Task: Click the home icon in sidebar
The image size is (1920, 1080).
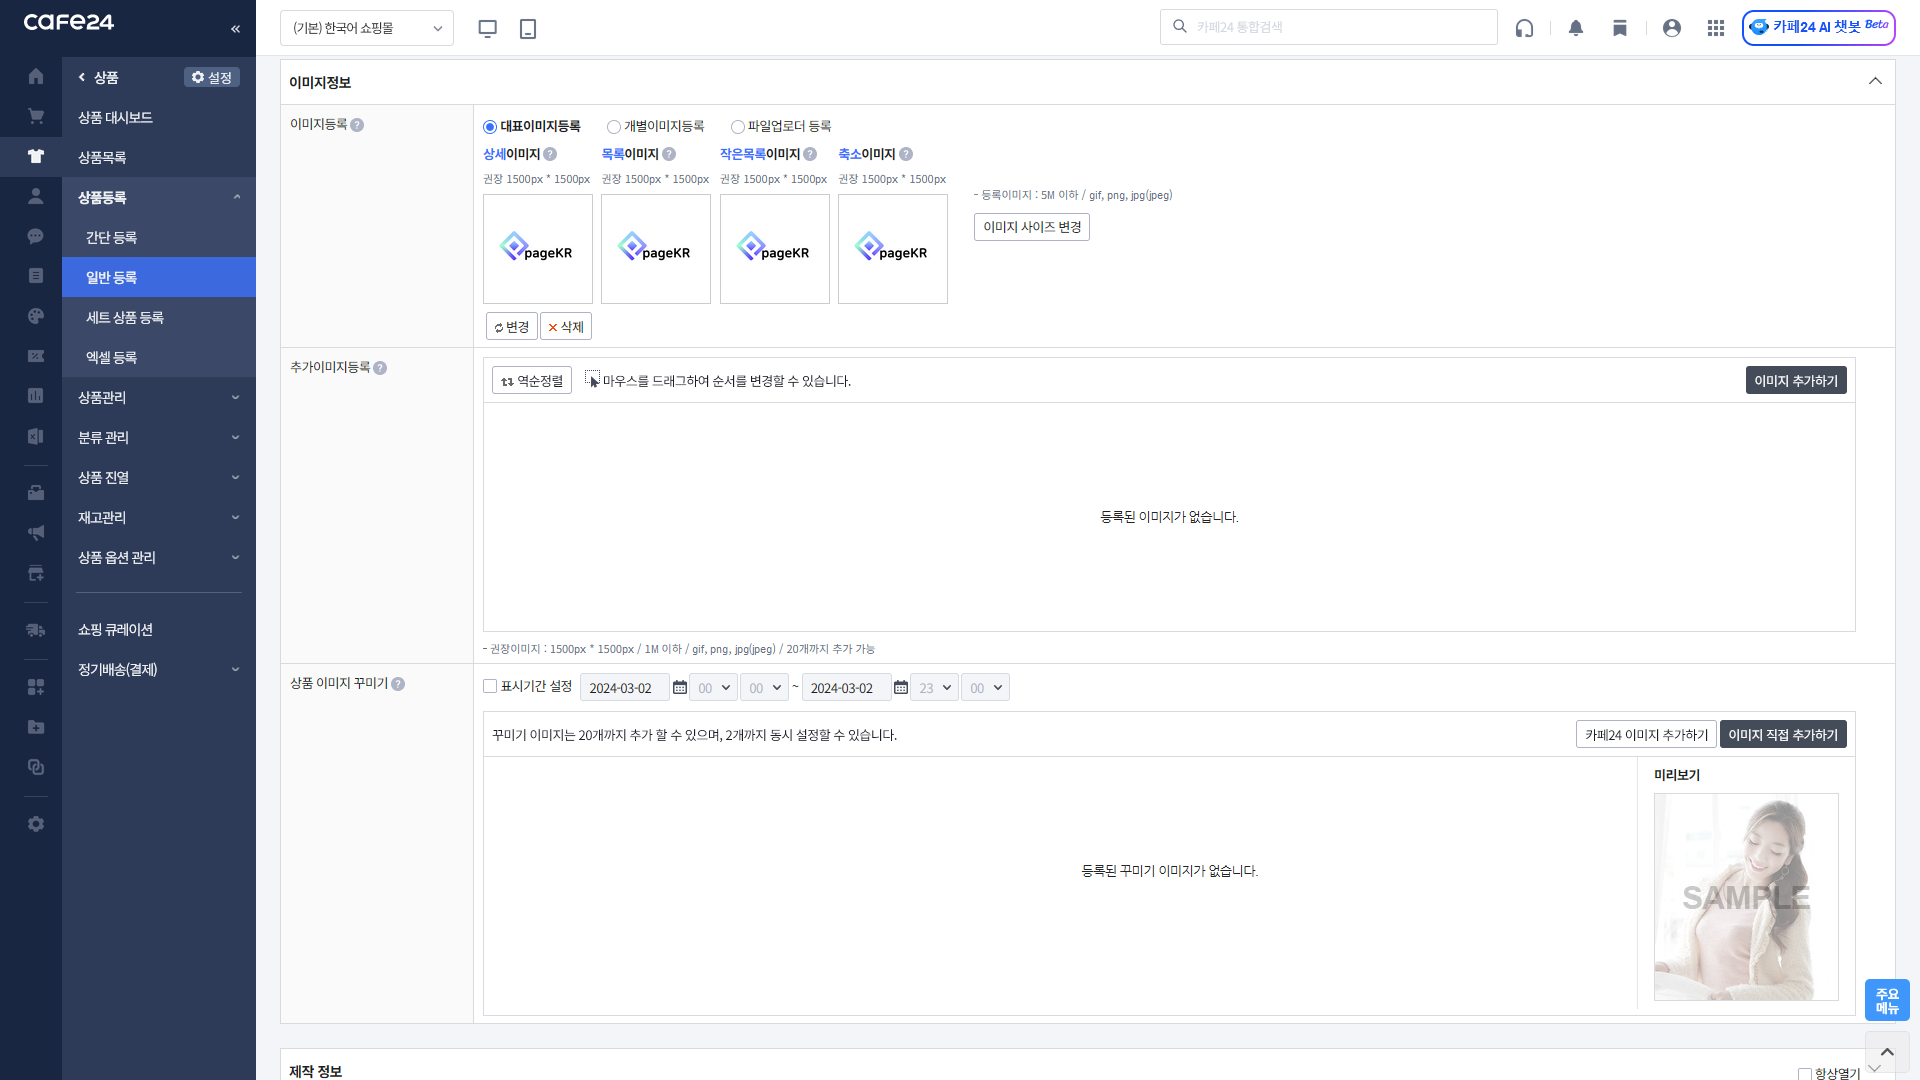Action: 36,77
